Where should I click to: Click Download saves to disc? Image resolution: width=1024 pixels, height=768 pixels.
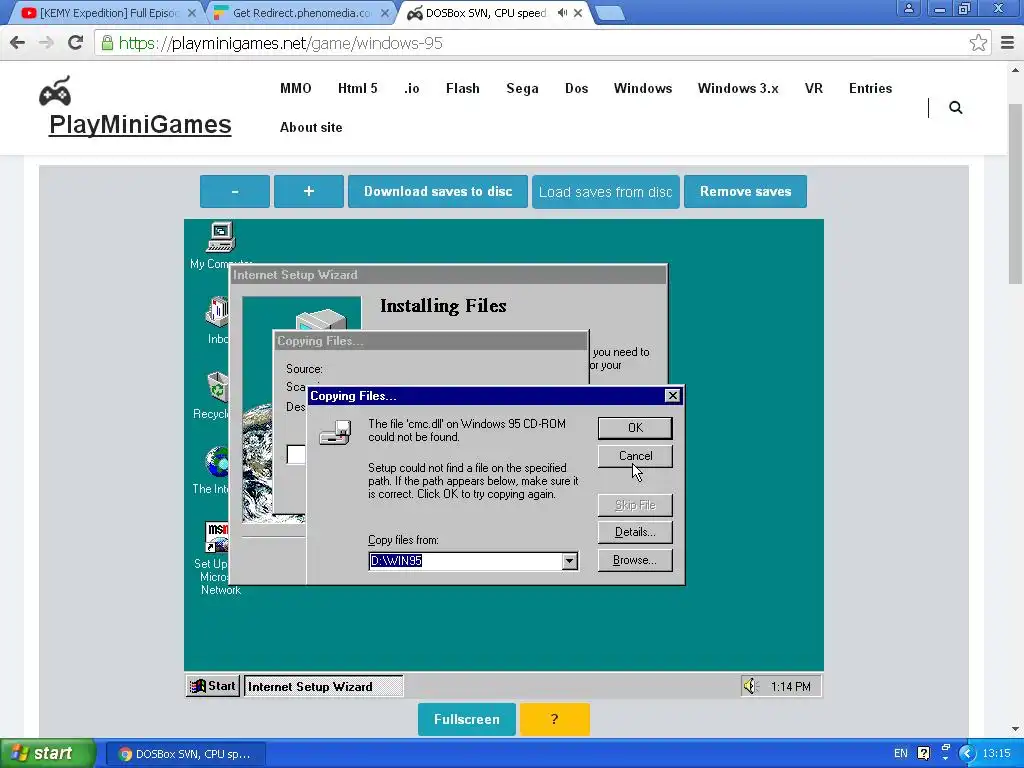(438, 191)
